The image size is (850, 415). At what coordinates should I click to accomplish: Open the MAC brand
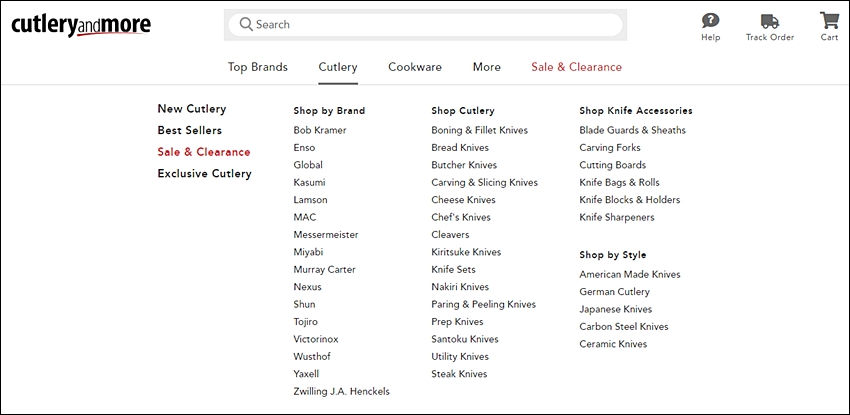pos(305,217)
